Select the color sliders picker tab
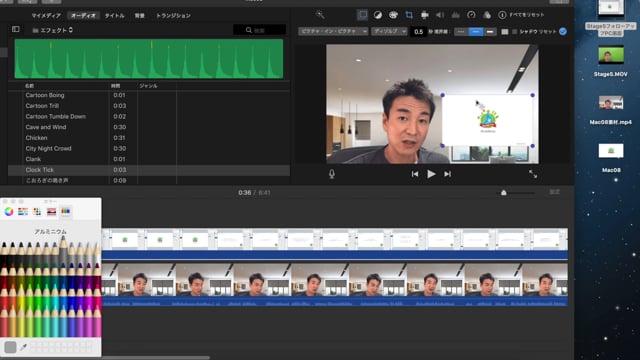640x360 pixels. (23, 211)
